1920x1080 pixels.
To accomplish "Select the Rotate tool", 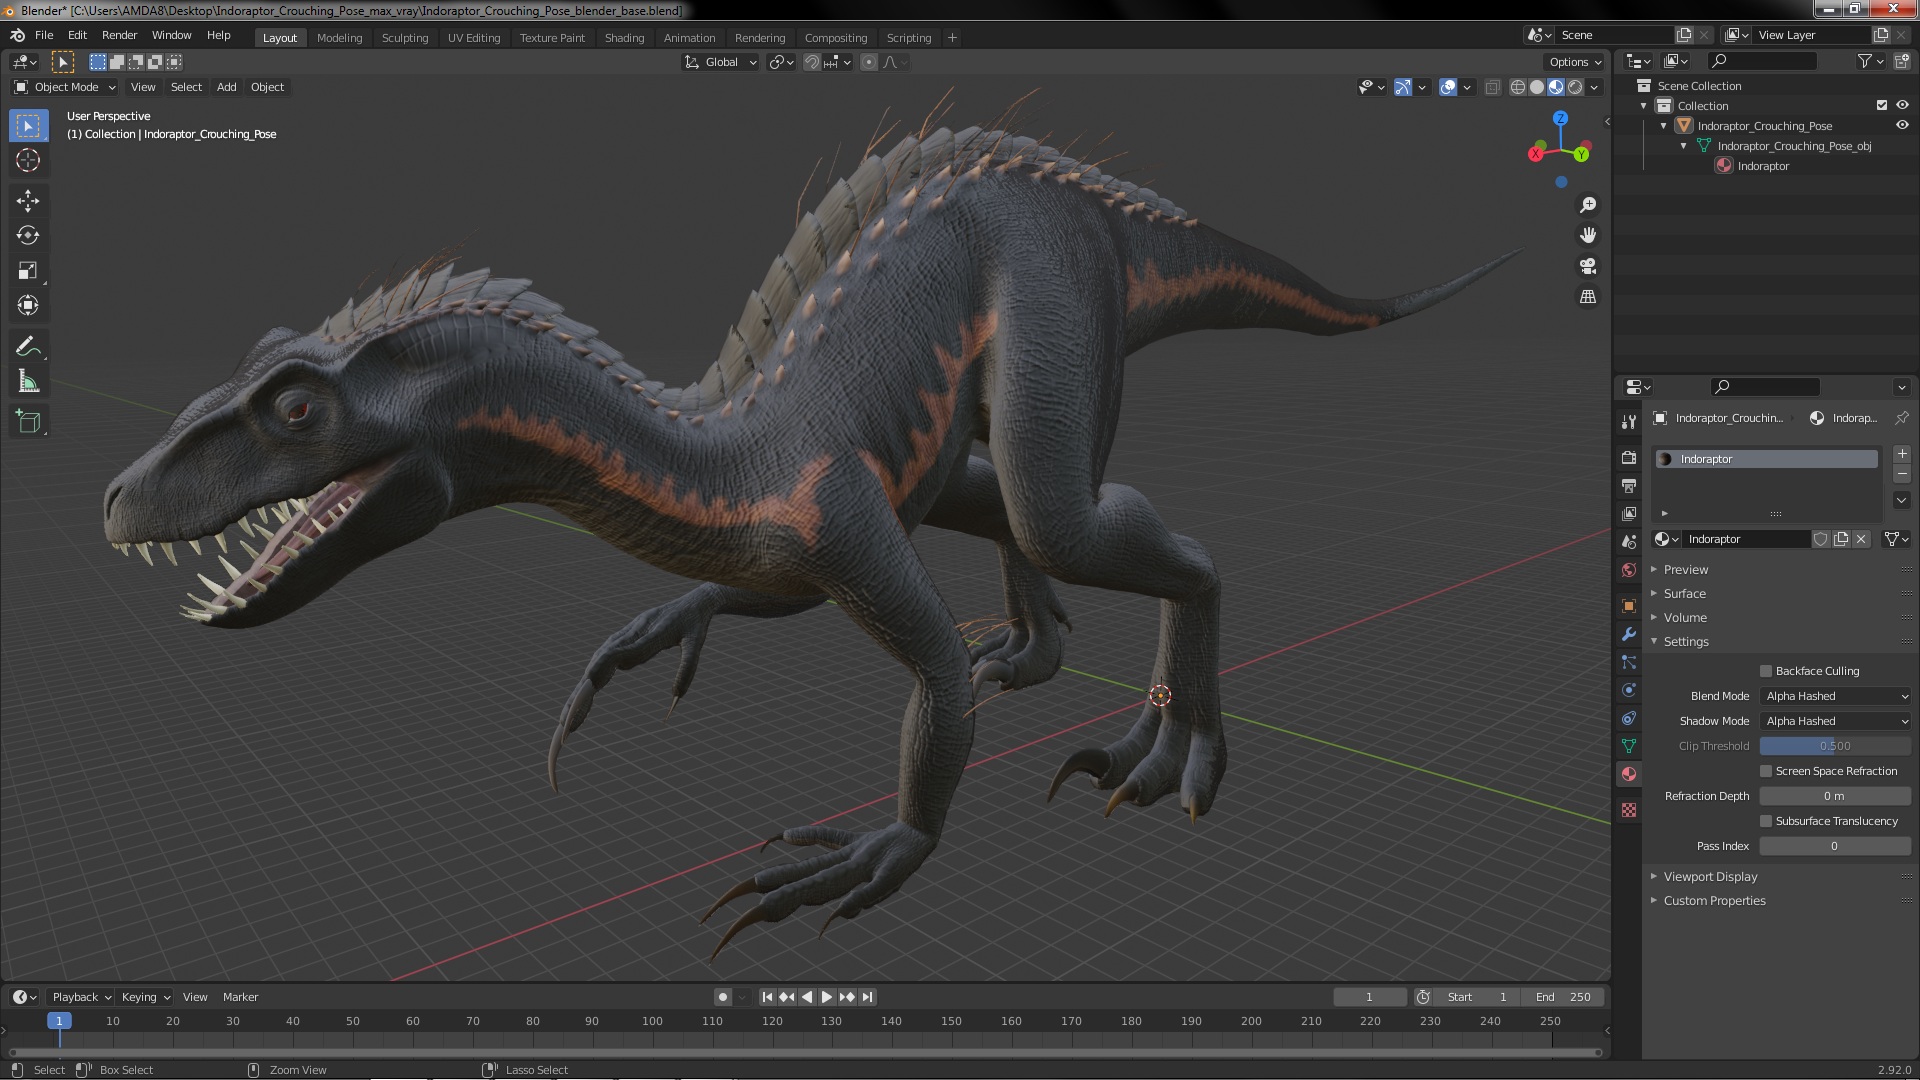I will tap(28, 236).
